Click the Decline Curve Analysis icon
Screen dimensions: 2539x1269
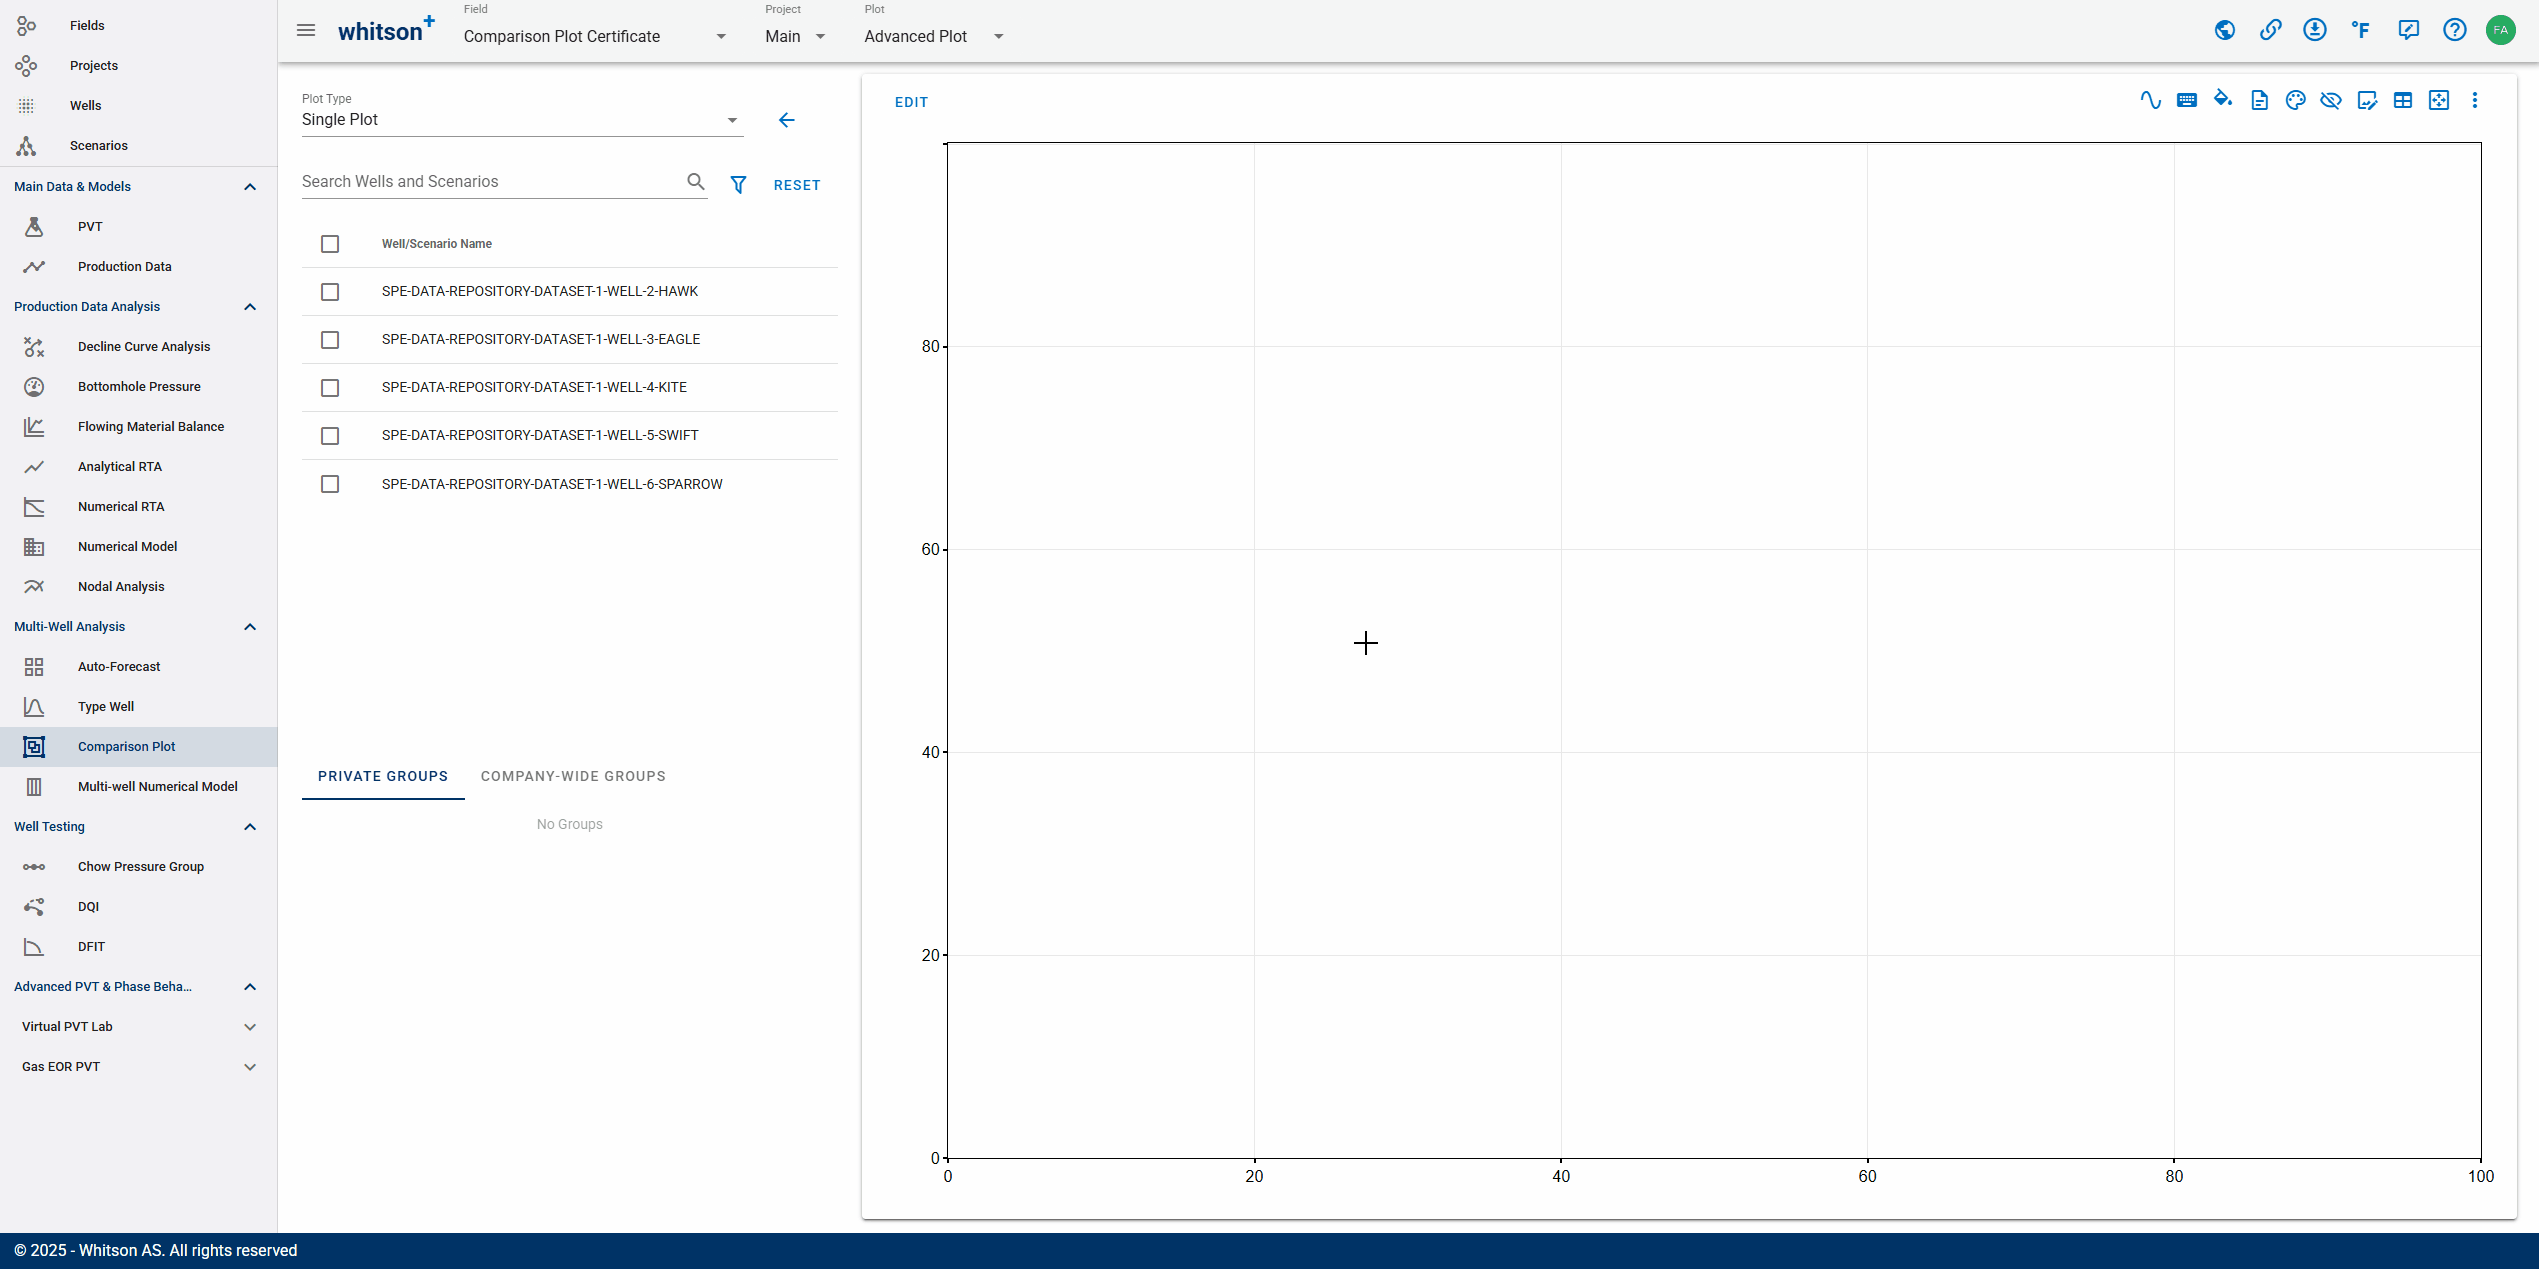pos(34,346)
